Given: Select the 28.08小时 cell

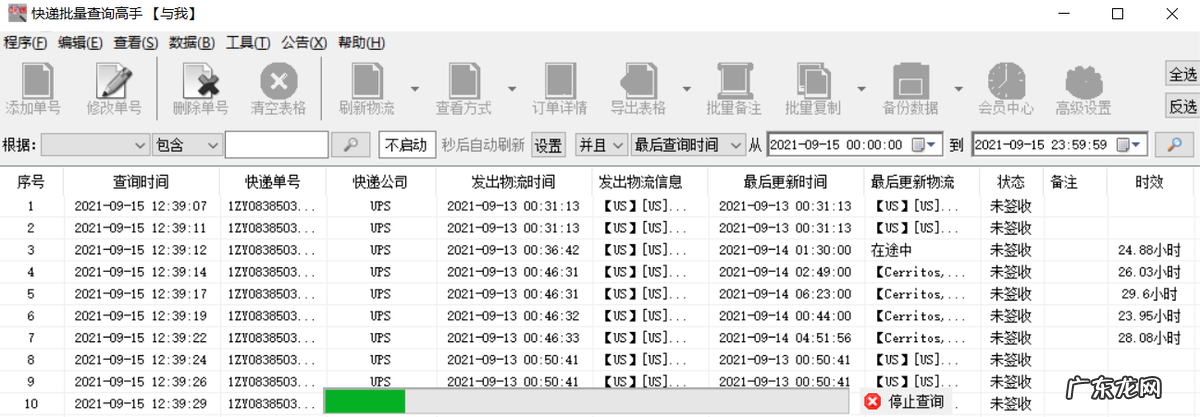Looking at the screenshot, I should pos(1149,338).
